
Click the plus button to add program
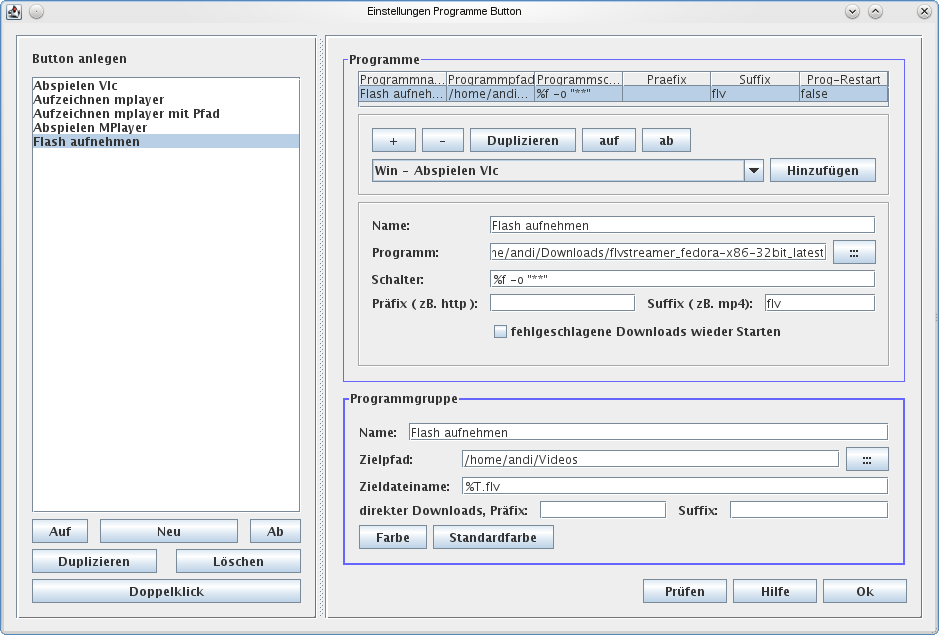[x=392, y=140]
